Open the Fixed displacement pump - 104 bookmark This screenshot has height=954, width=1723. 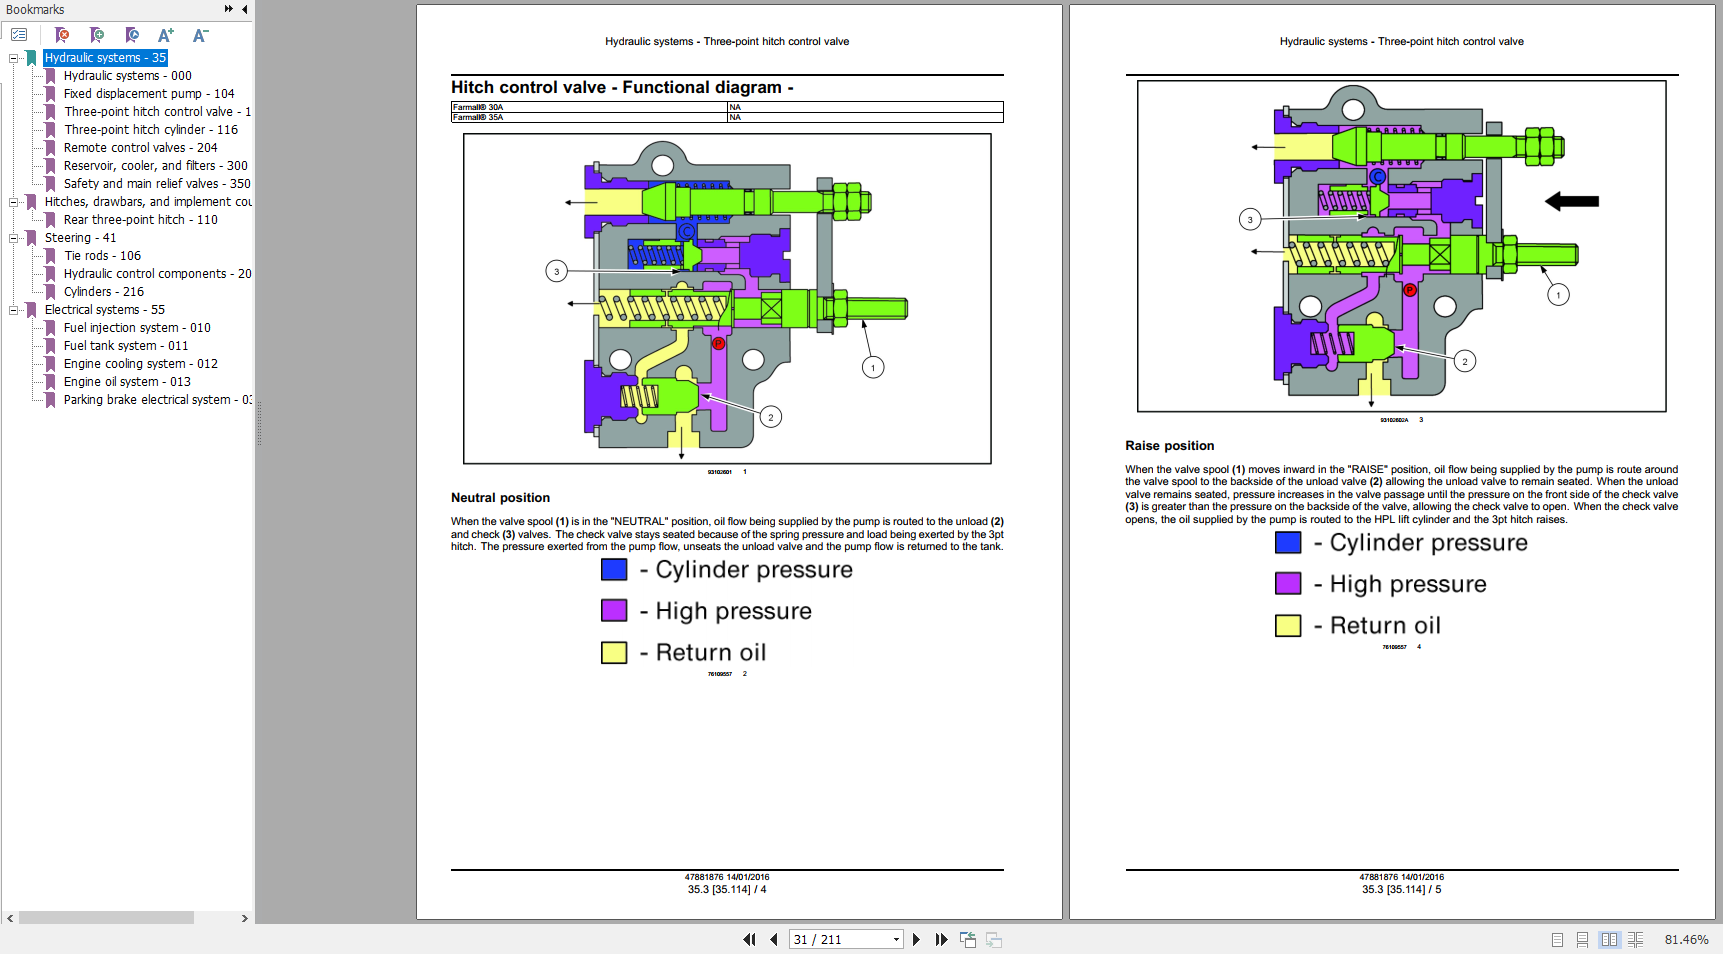pos(149,94)
